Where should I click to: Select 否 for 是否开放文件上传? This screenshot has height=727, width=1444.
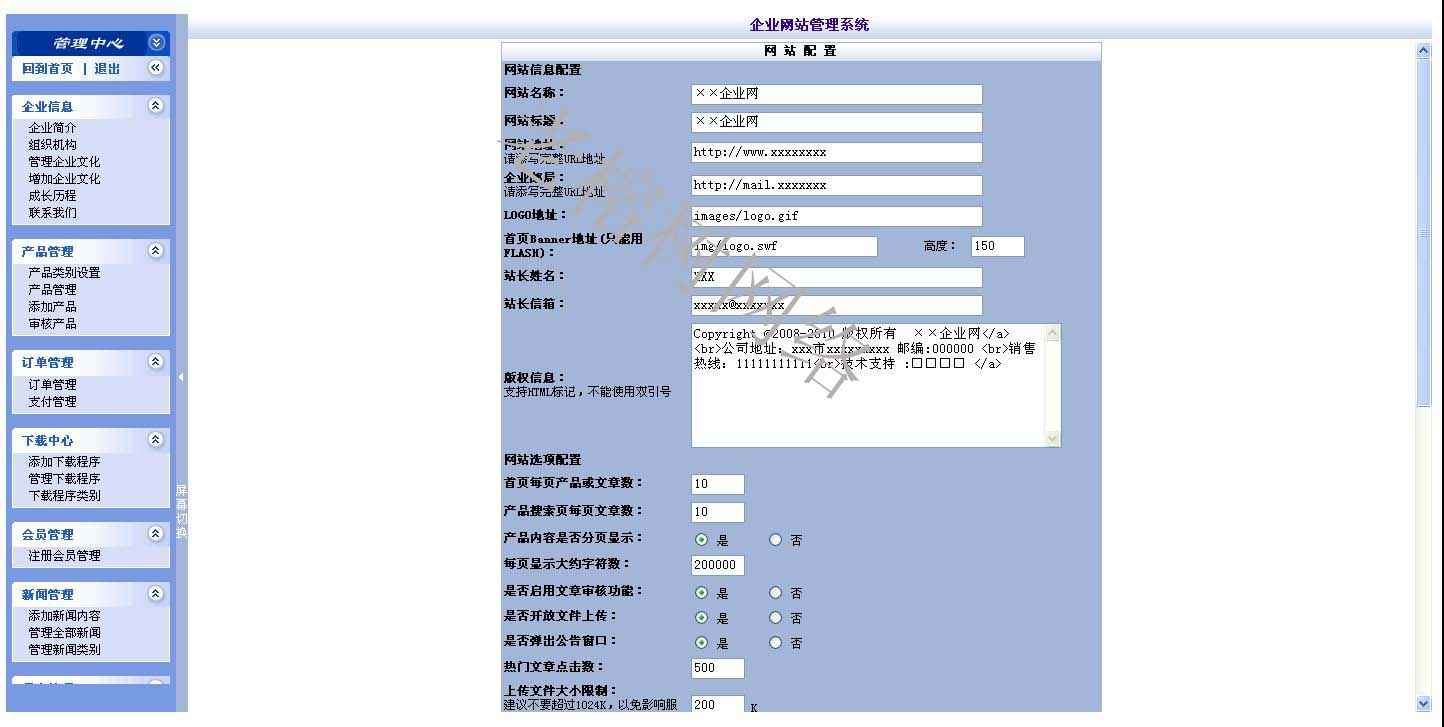point(775,618)
